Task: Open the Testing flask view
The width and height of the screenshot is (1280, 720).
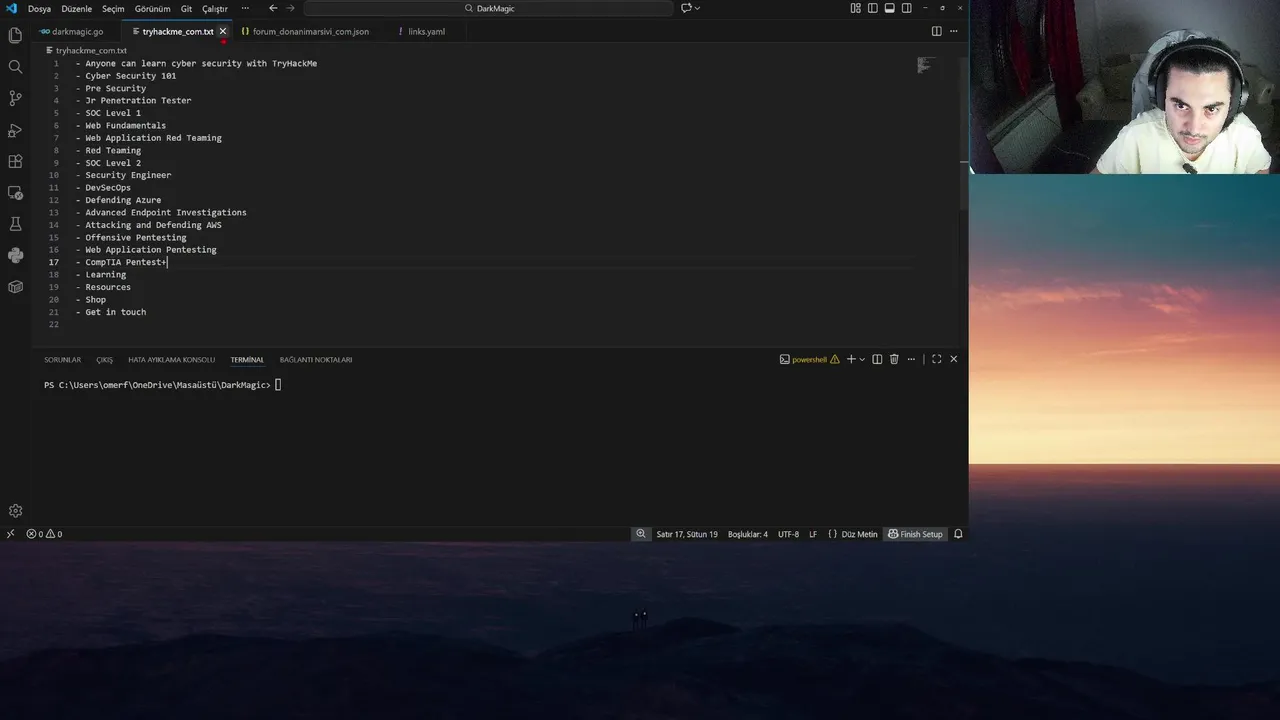Action: 15,224
